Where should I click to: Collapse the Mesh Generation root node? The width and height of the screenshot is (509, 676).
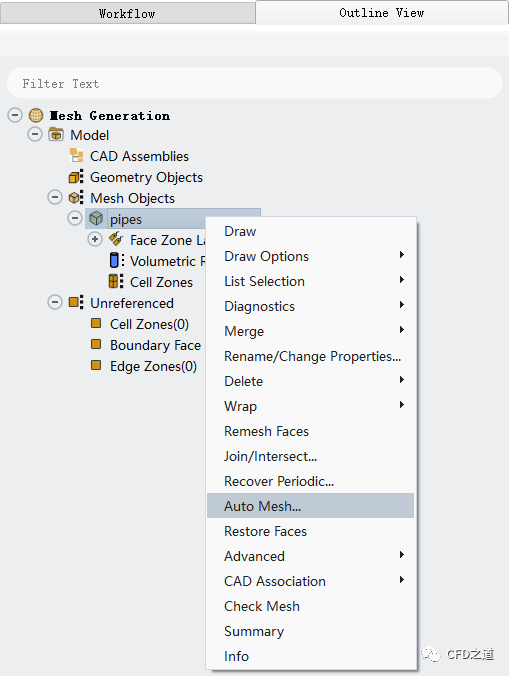pos(15,115)
